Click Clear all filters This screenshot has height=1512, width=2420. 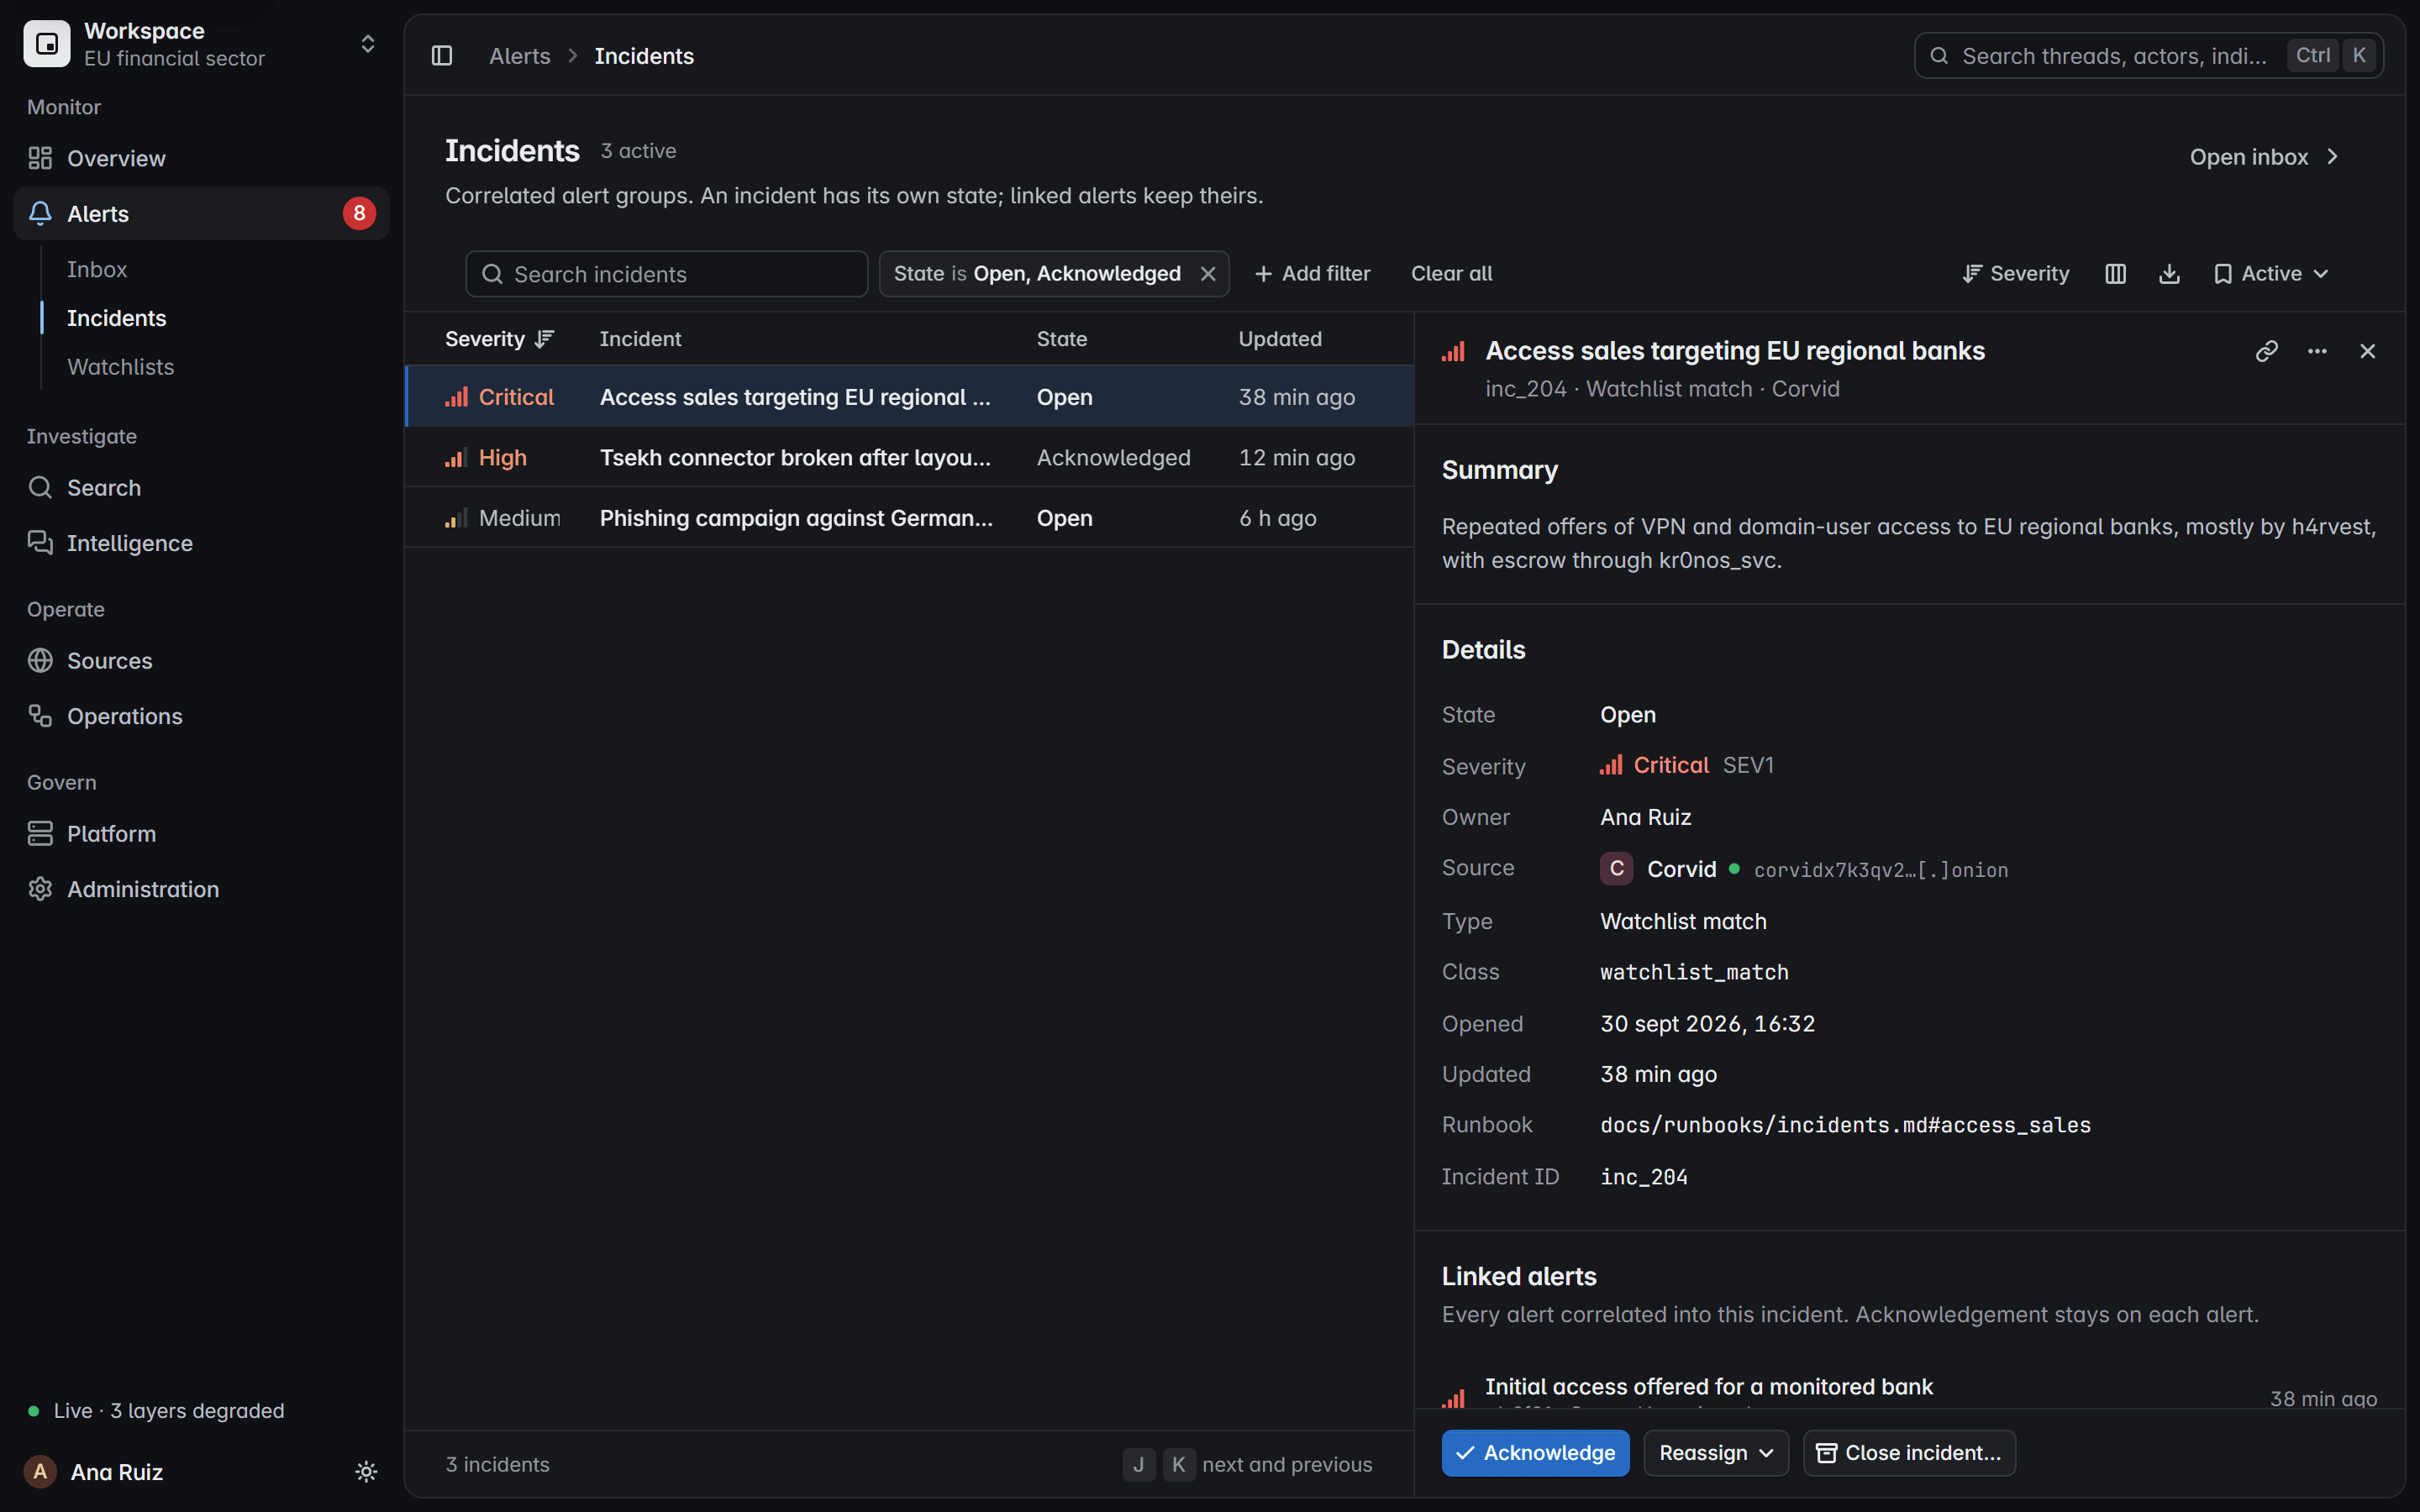pyautogui.click(x=1451, y=274)
